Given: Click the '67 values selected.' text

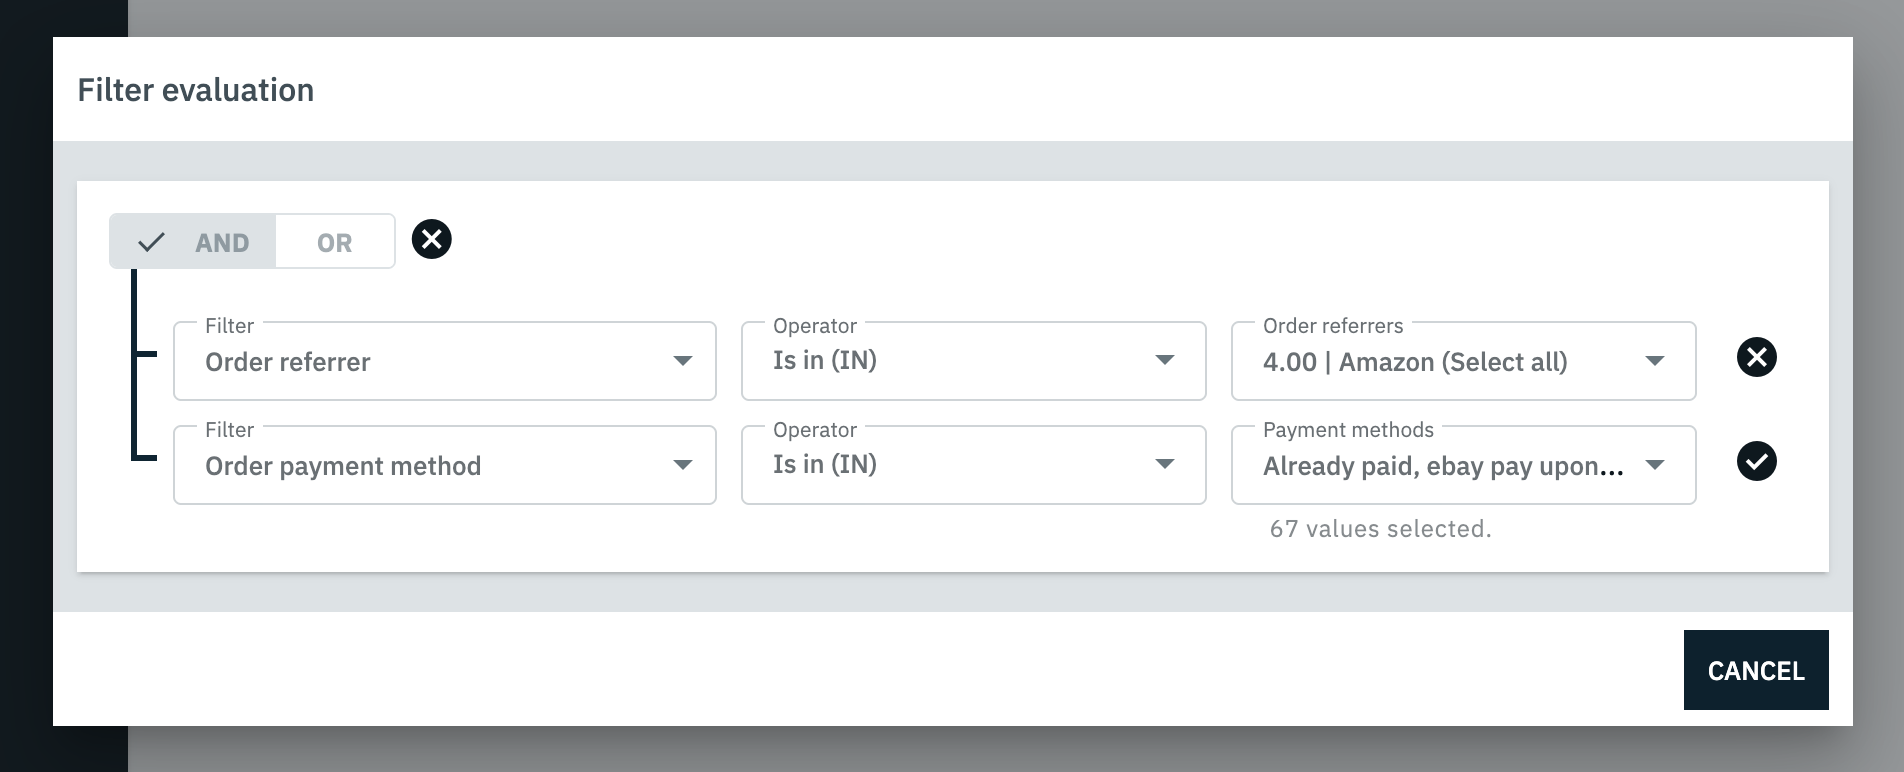Looking at the screenshot, I should click(x=1380, y=529).
